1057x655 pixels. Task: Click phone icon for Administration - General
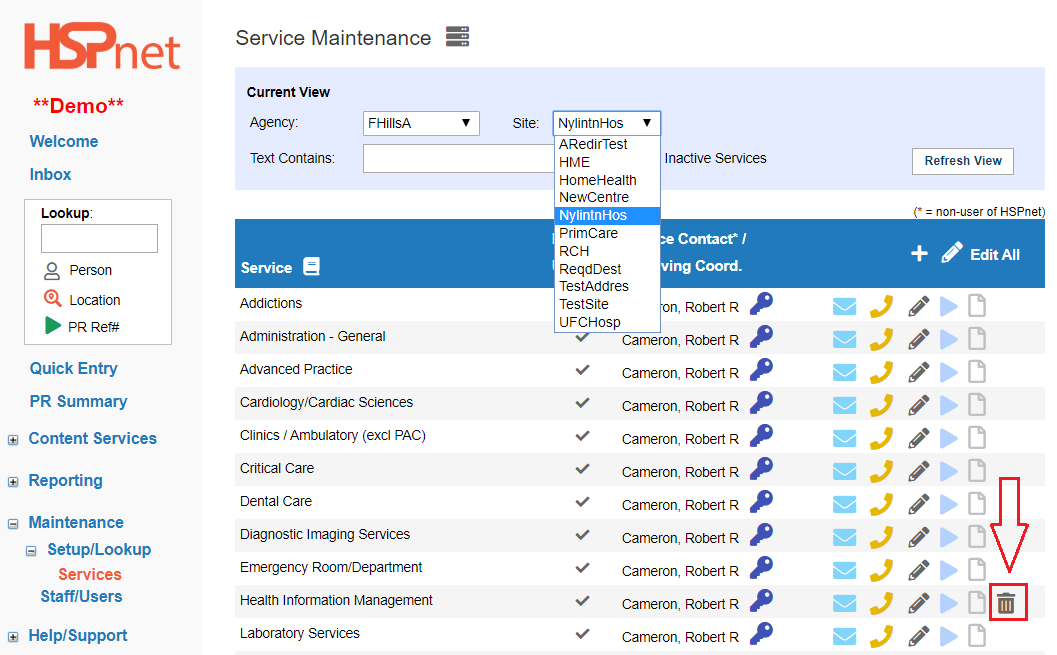click(x=881, y=339)
